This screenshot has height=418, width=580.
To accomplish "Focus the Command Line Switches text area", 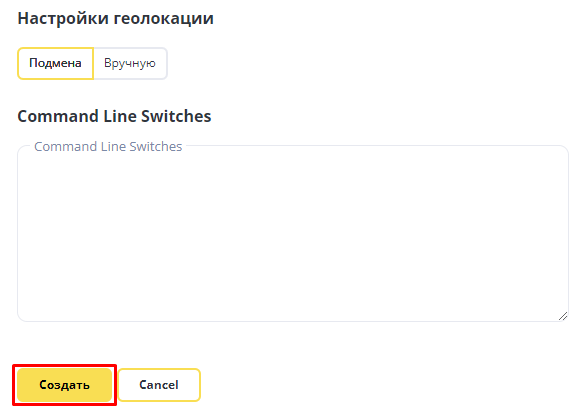I will coord(293,233).
